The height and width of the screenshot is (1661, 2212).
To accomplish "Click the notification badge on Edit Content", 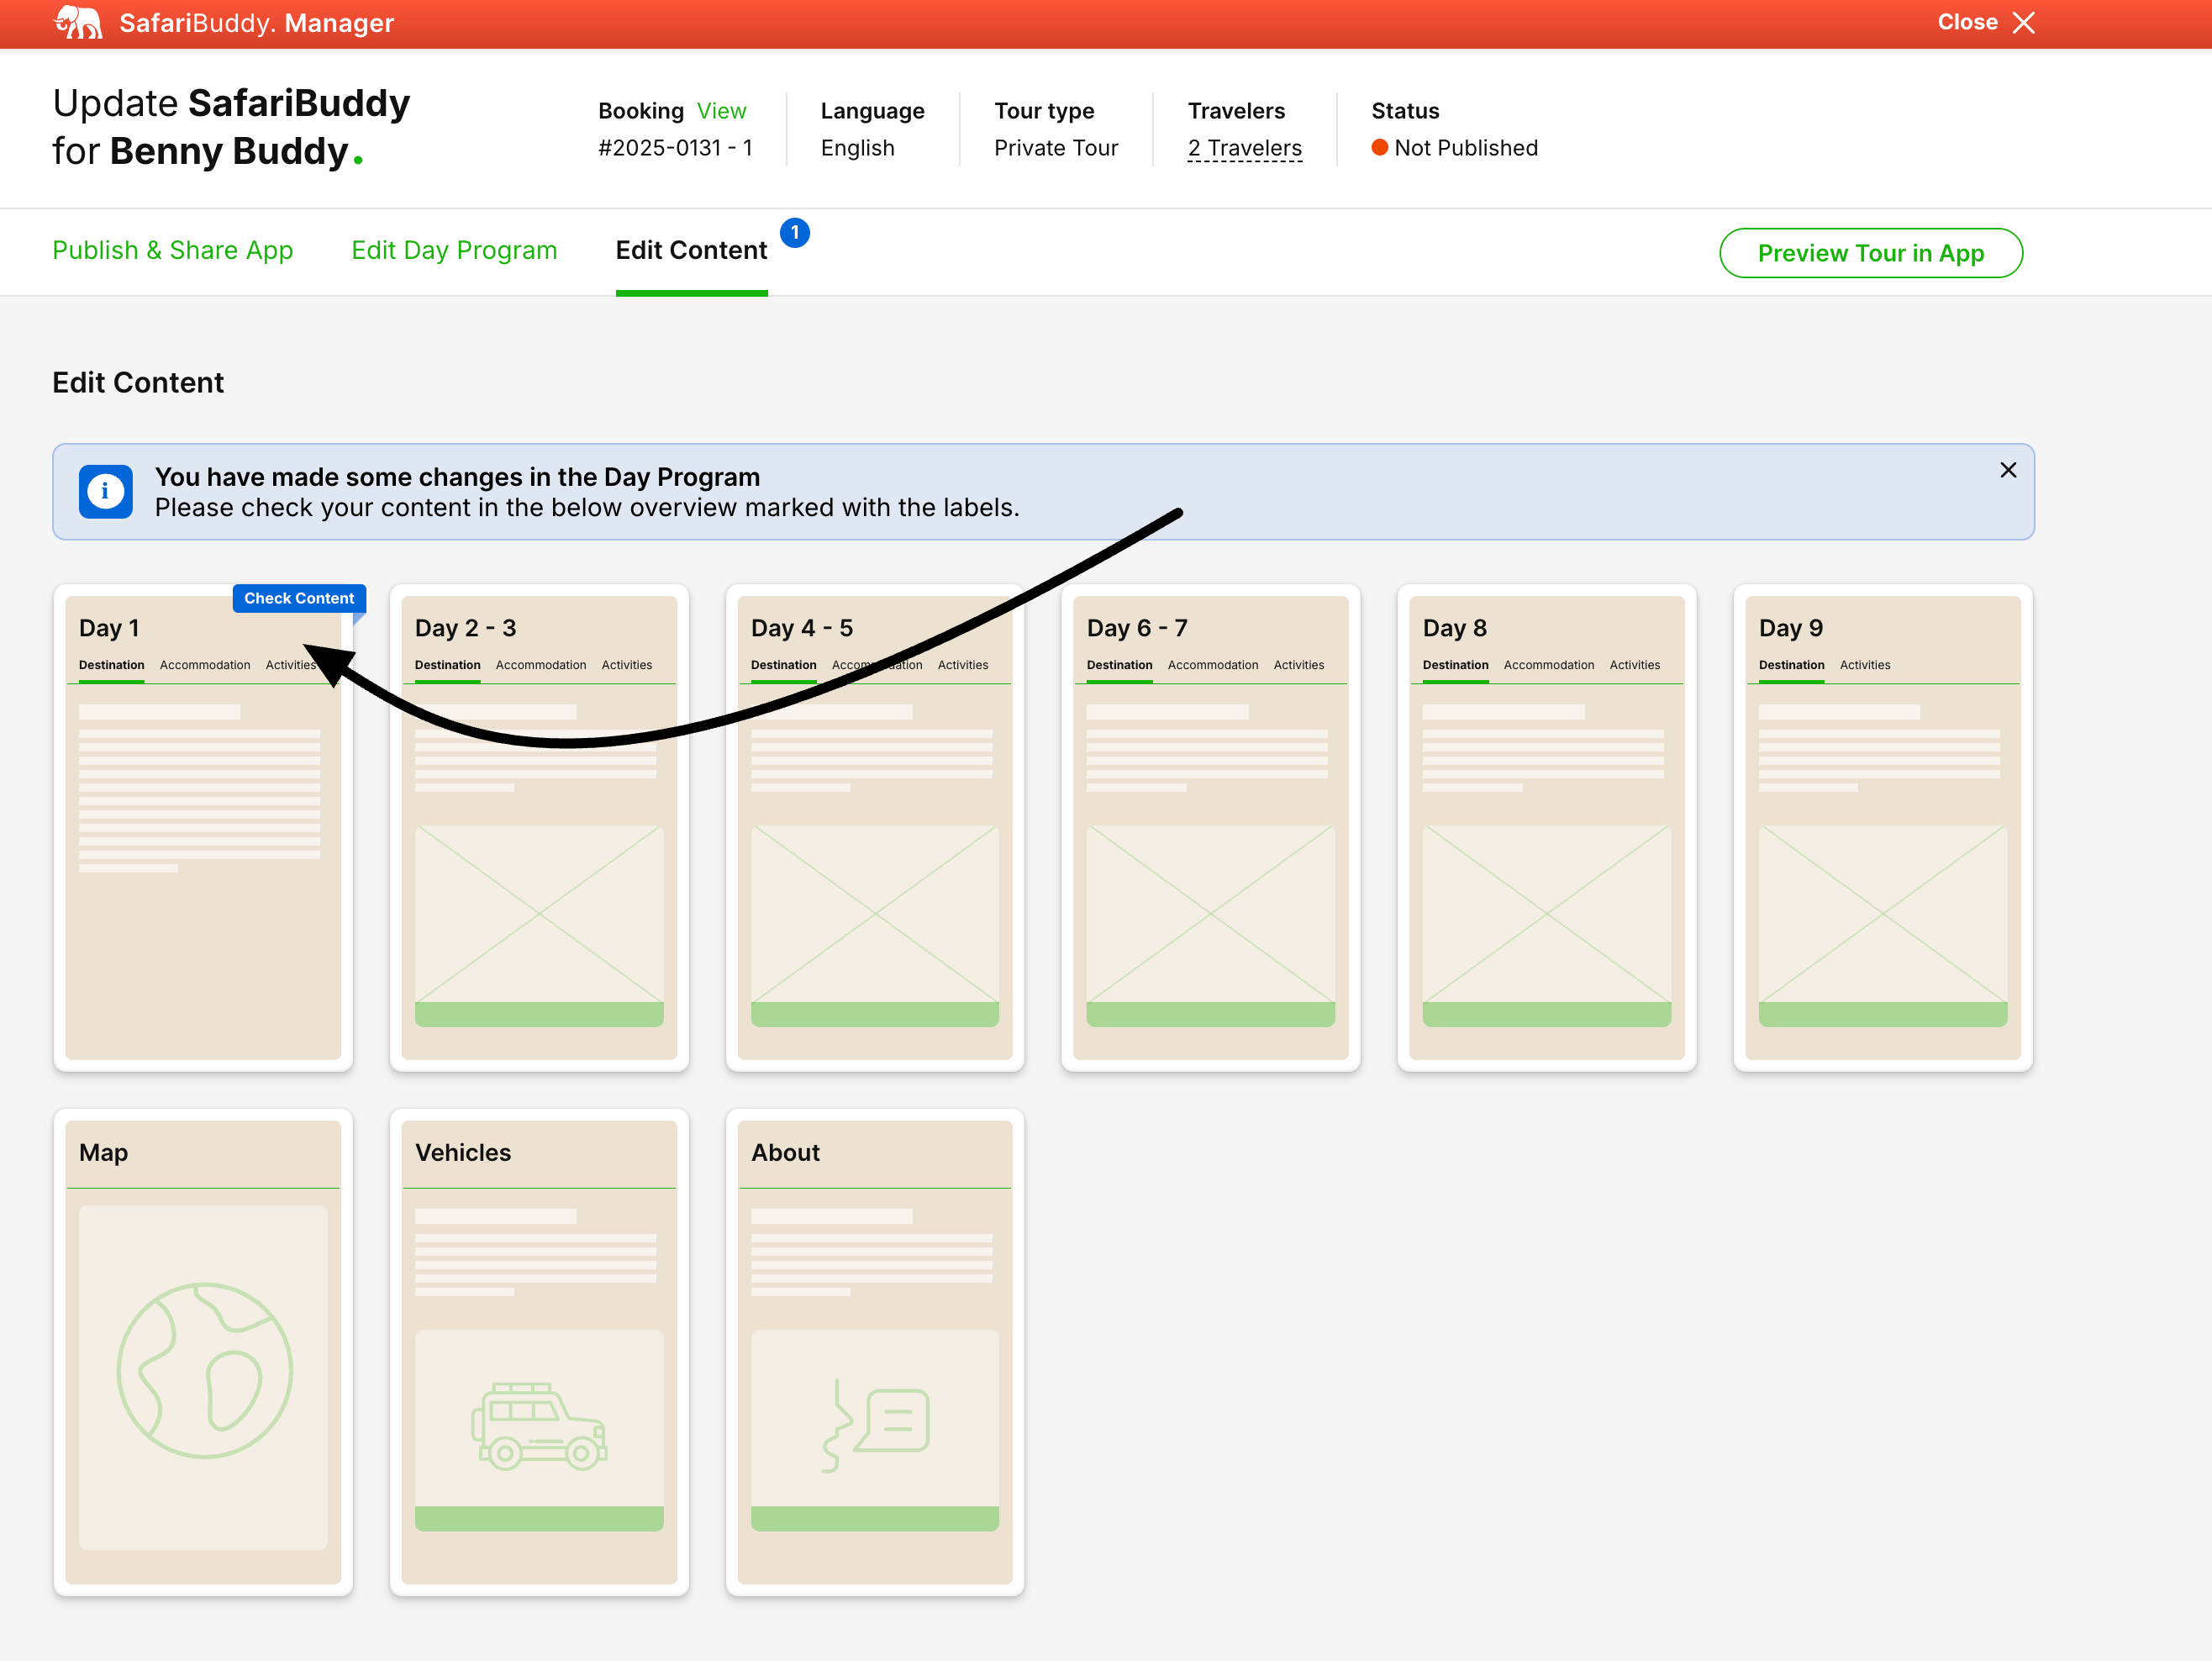I will pyautogui.click(x=794, y=232).
